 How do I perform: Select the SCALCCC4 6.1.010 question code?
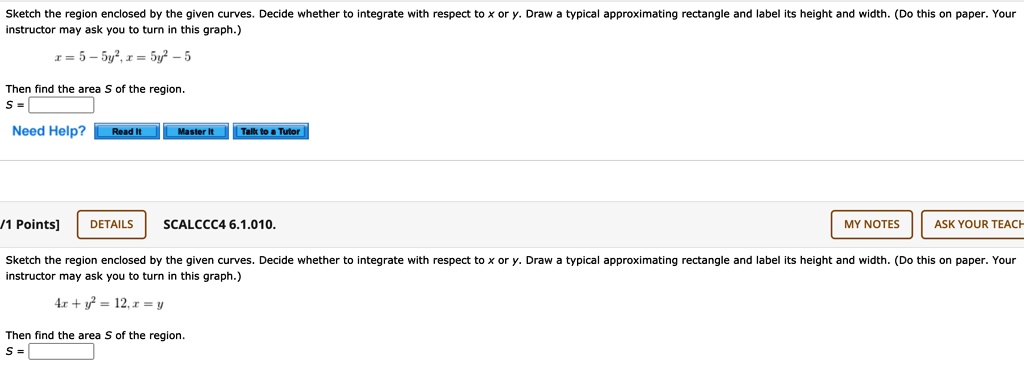click(x=219, y=225)
